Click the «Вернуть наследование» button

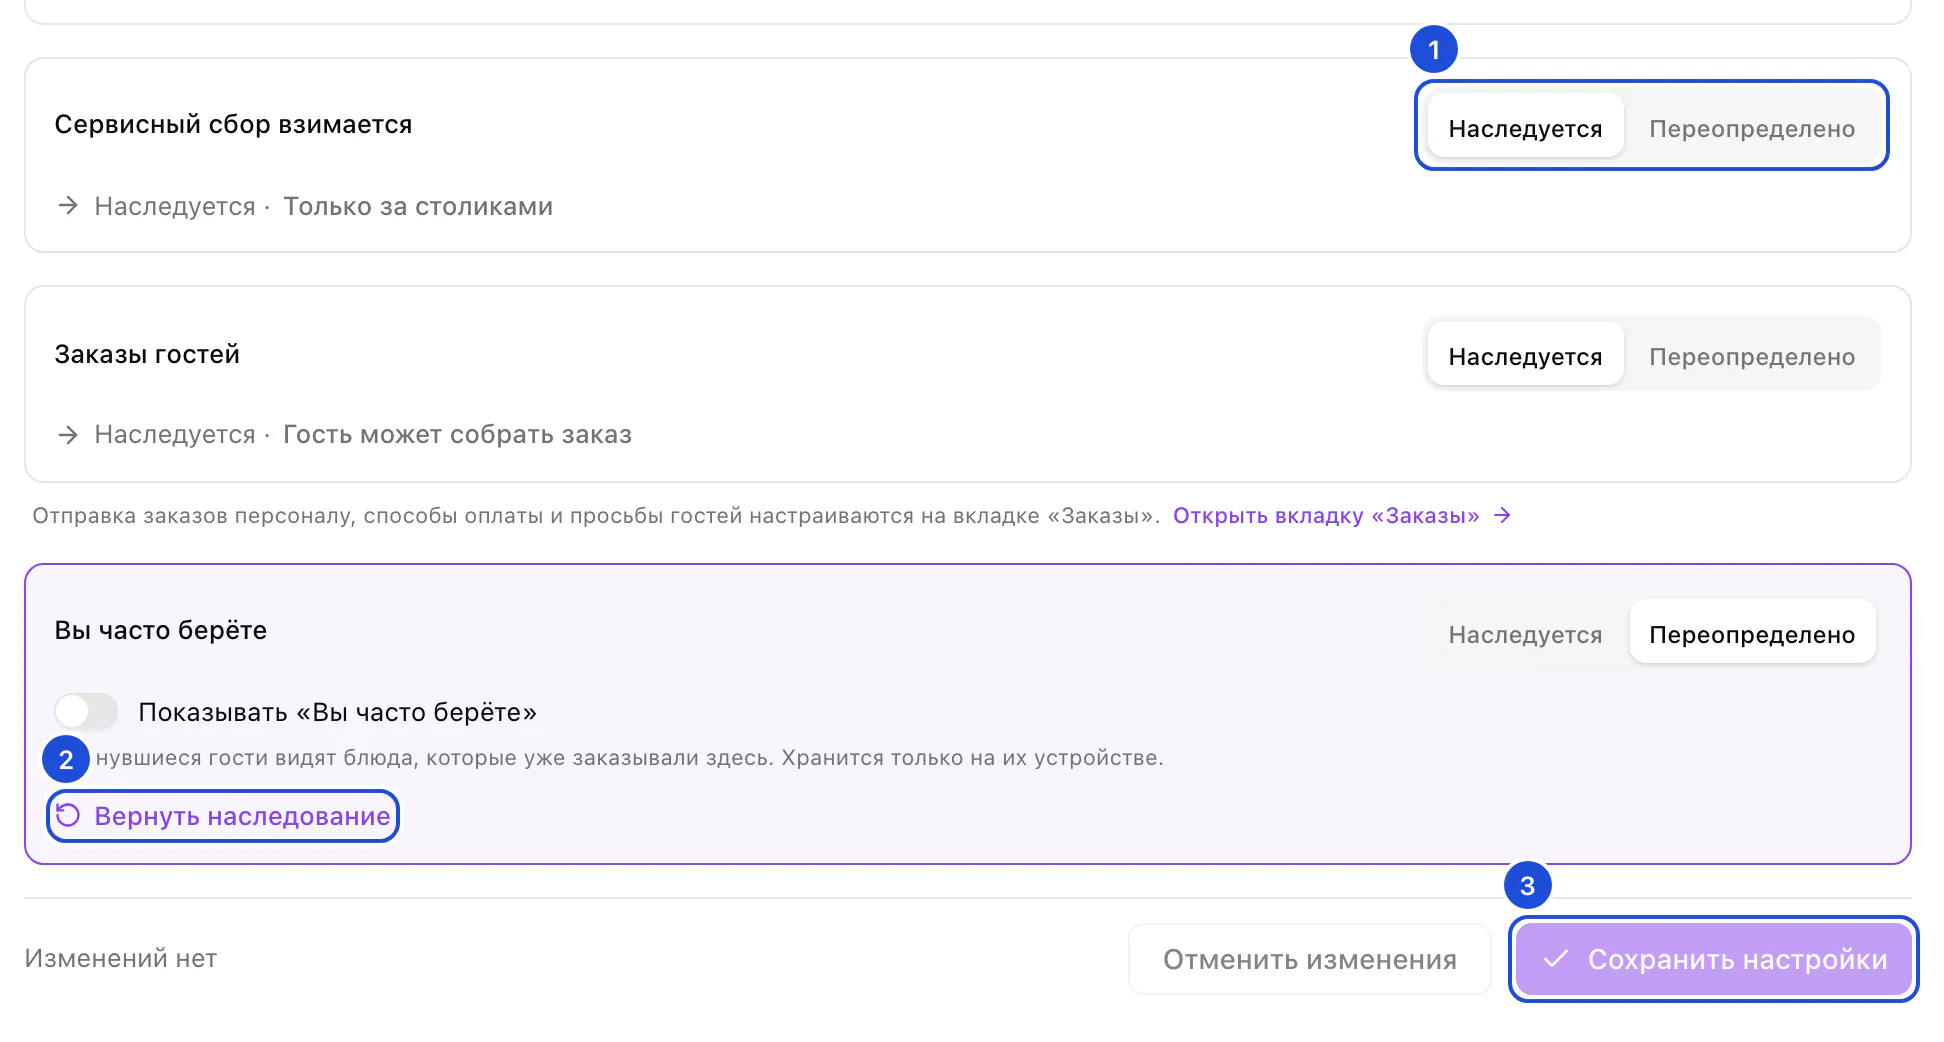pos(223,816)
